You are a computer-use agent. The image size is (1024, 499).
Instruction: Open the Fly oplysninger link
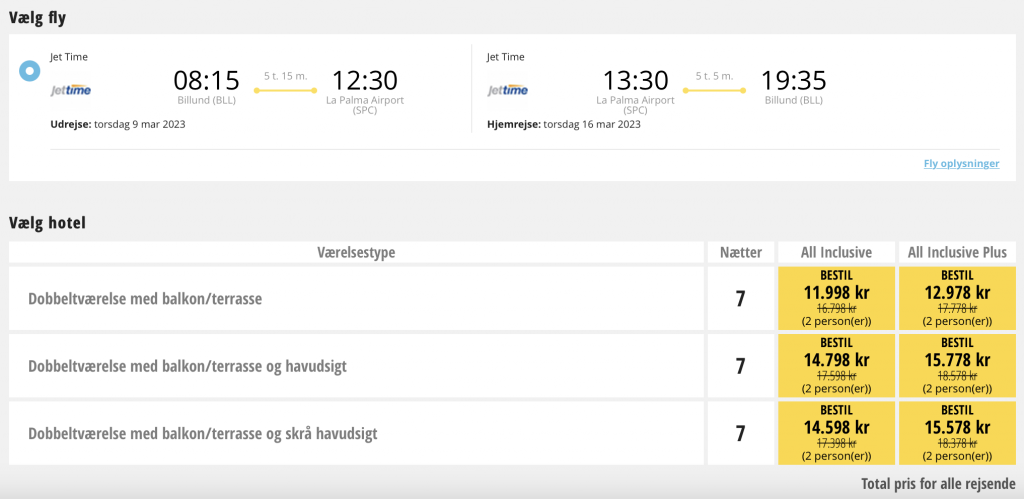pyautogui.click(x=961, y=163)
